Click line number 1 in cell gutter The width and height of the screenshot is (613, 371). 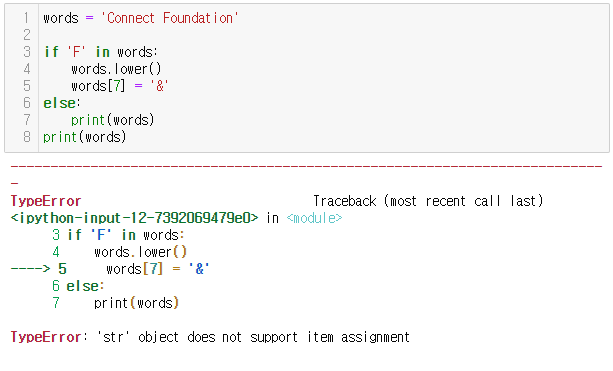pyautogui.click(x=26, y=18)
